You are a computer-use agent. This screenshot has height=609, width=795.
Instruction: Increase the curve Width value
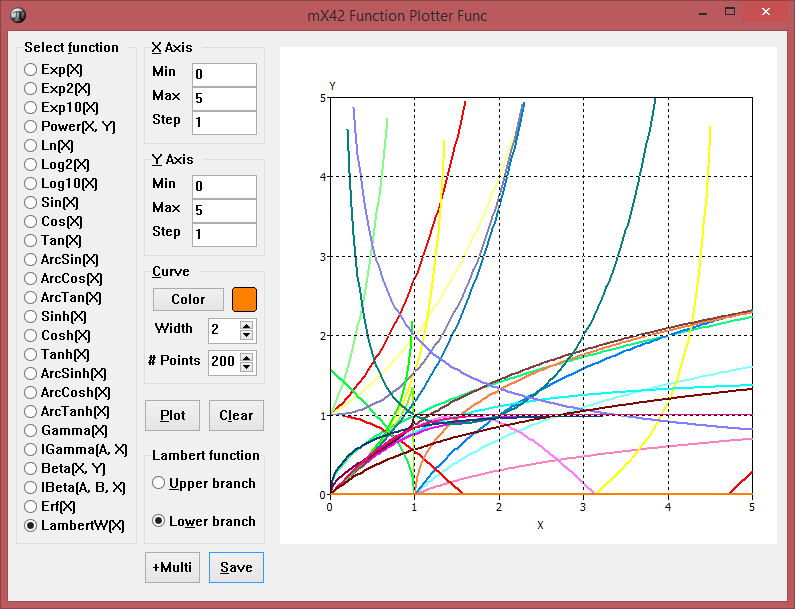247,324
